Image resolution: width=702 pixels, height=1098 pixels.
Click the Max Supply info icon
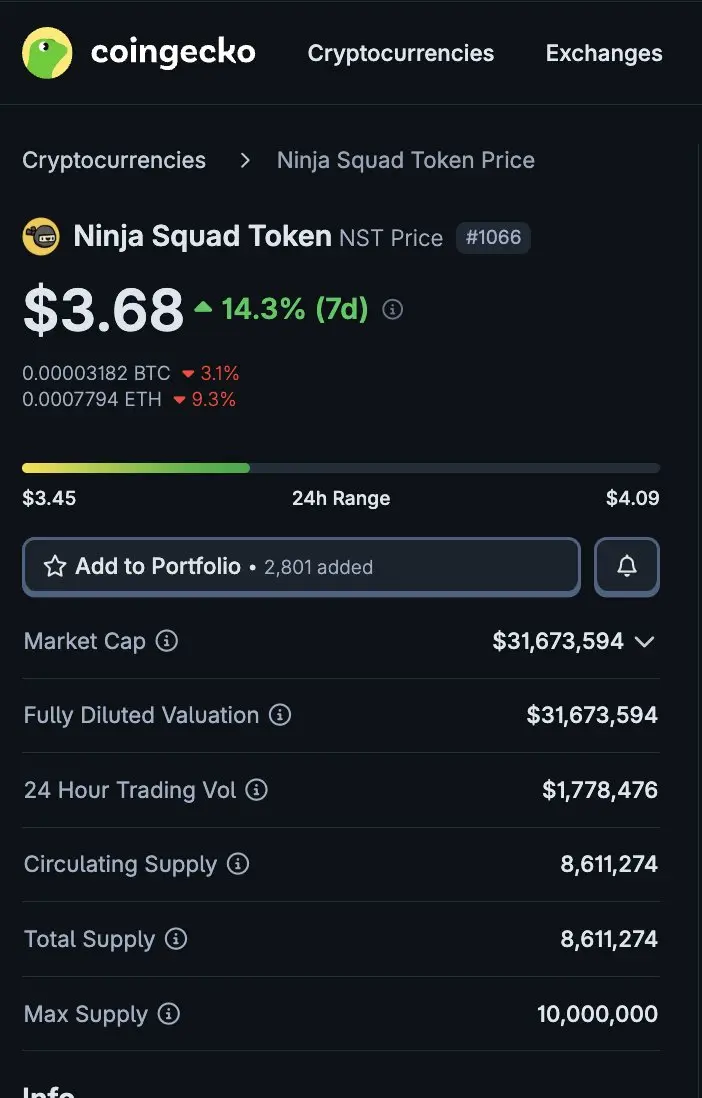point(168,1013)
